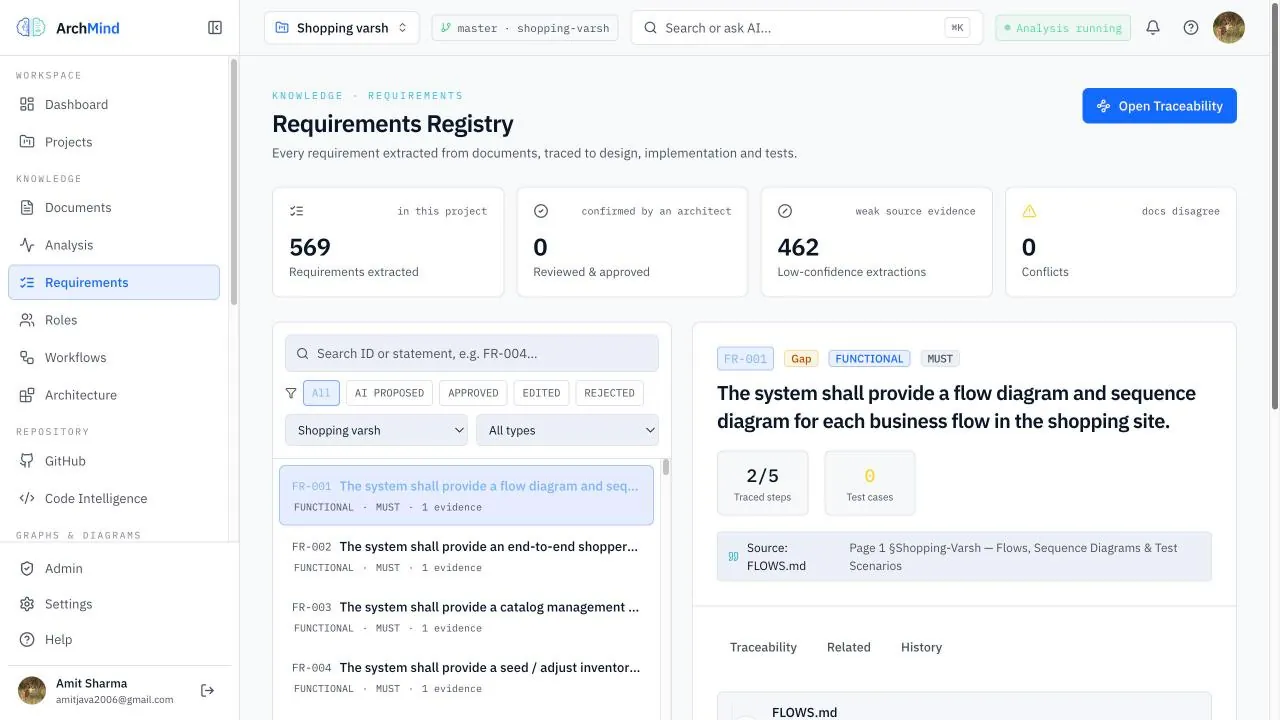Screen dimensions: 1280x720
Task: Click the Architecture sidebar icon
Action: (27, 395)
